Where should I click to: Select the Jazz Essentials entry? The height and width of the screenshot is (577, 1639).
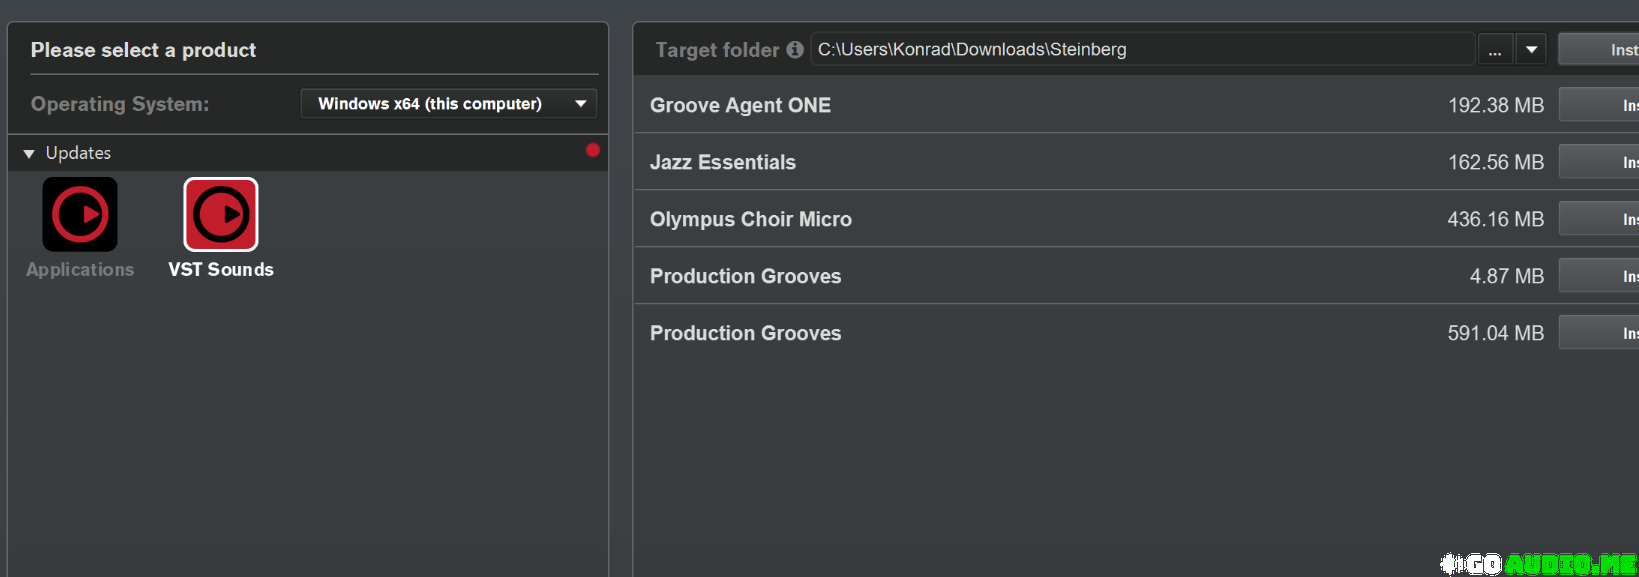tap(723, 162)
